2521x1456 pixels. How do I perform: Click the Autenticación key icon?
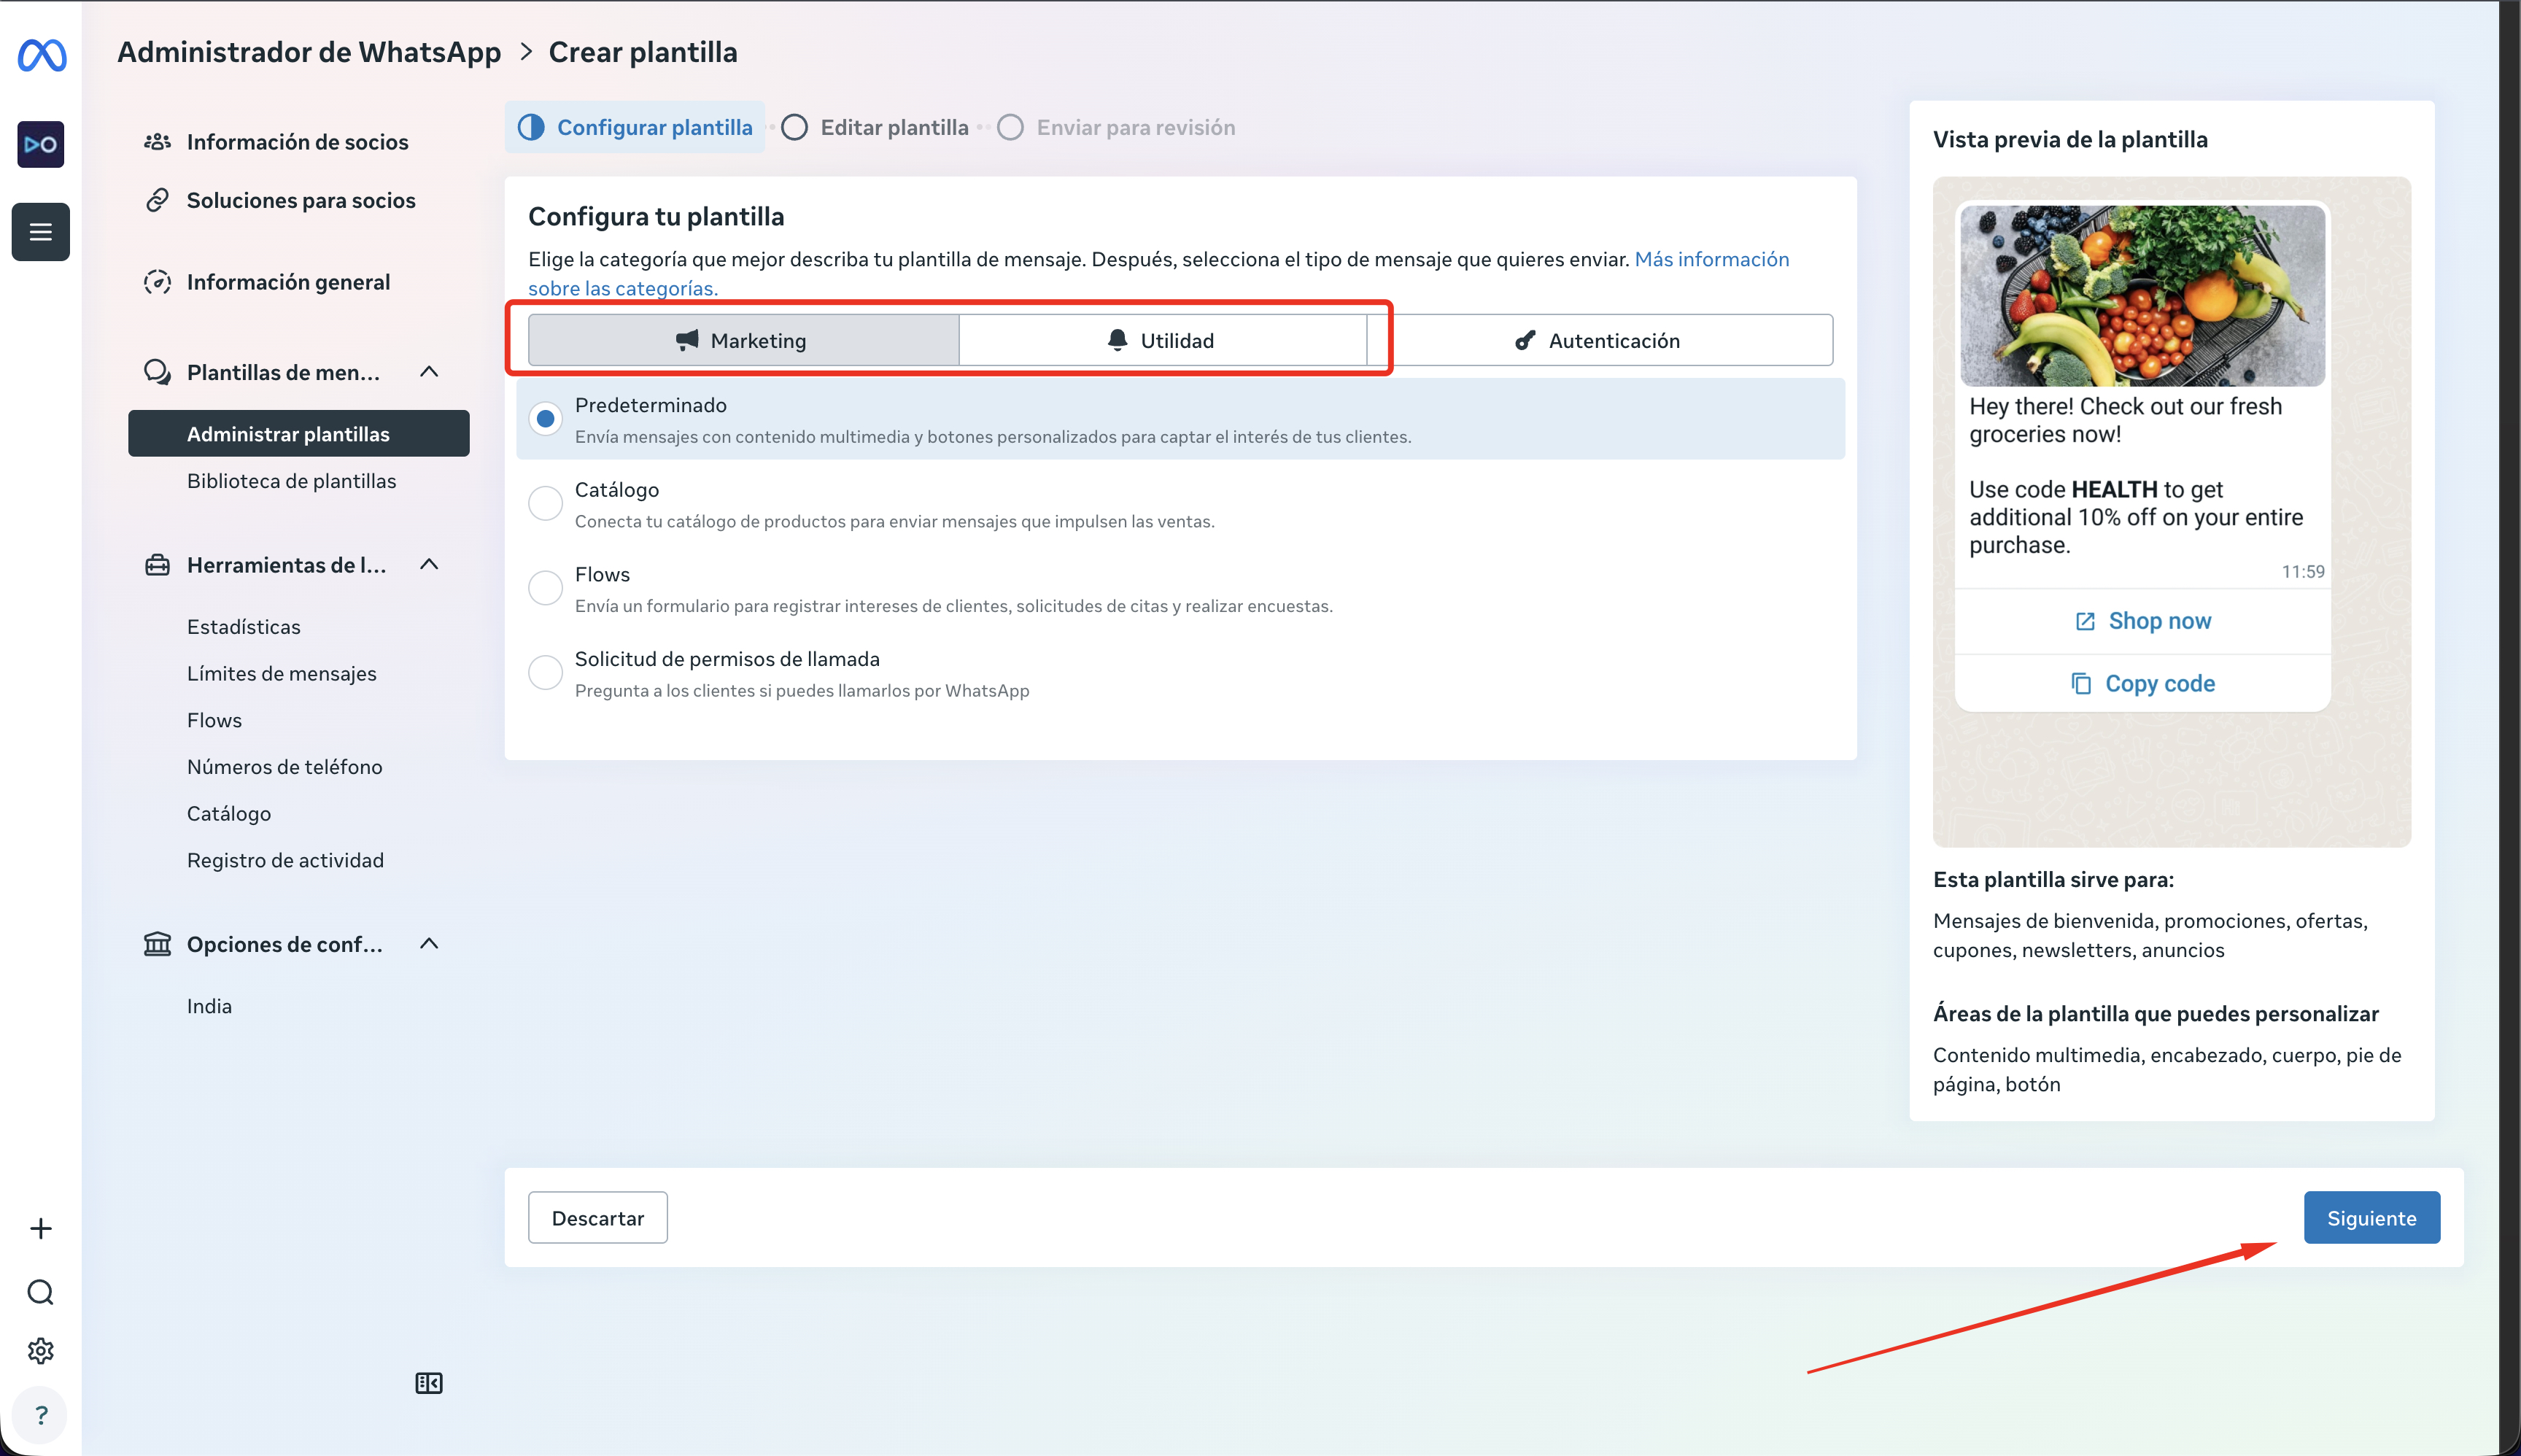click(1525, 340)
